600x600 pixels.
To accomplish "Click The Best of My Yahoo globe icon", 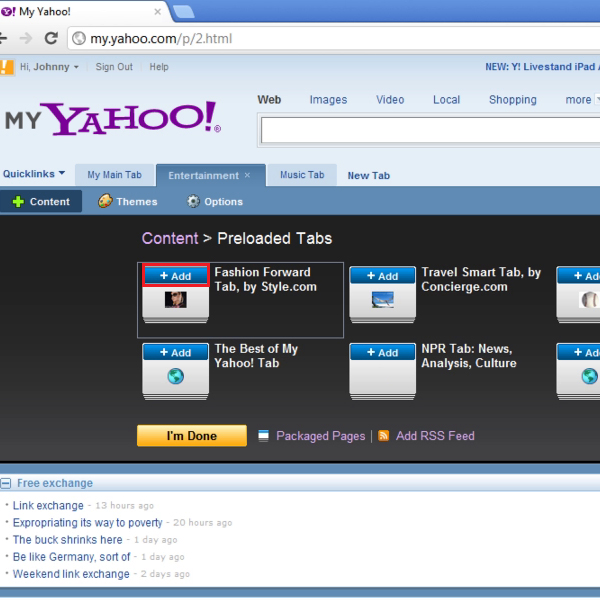I will pyautogui.click(x=176, y=376).
